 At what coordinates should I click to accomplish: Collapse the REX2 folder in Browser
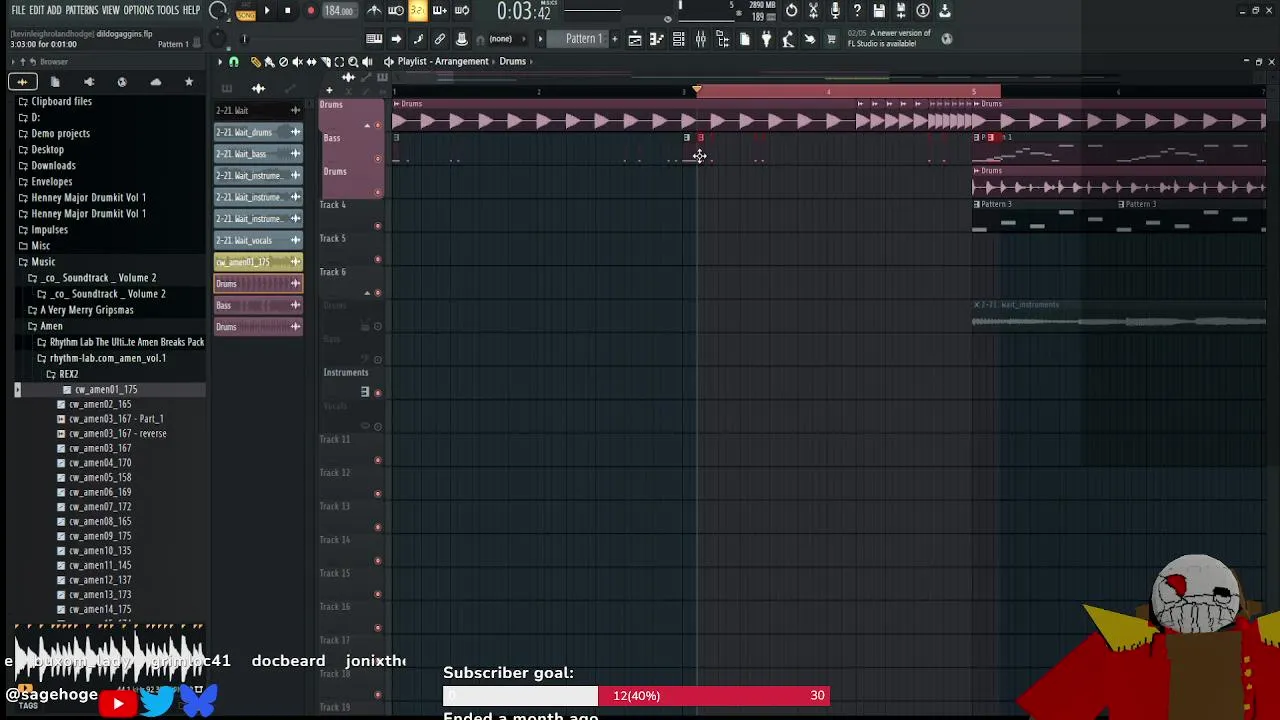click(68, 374)
